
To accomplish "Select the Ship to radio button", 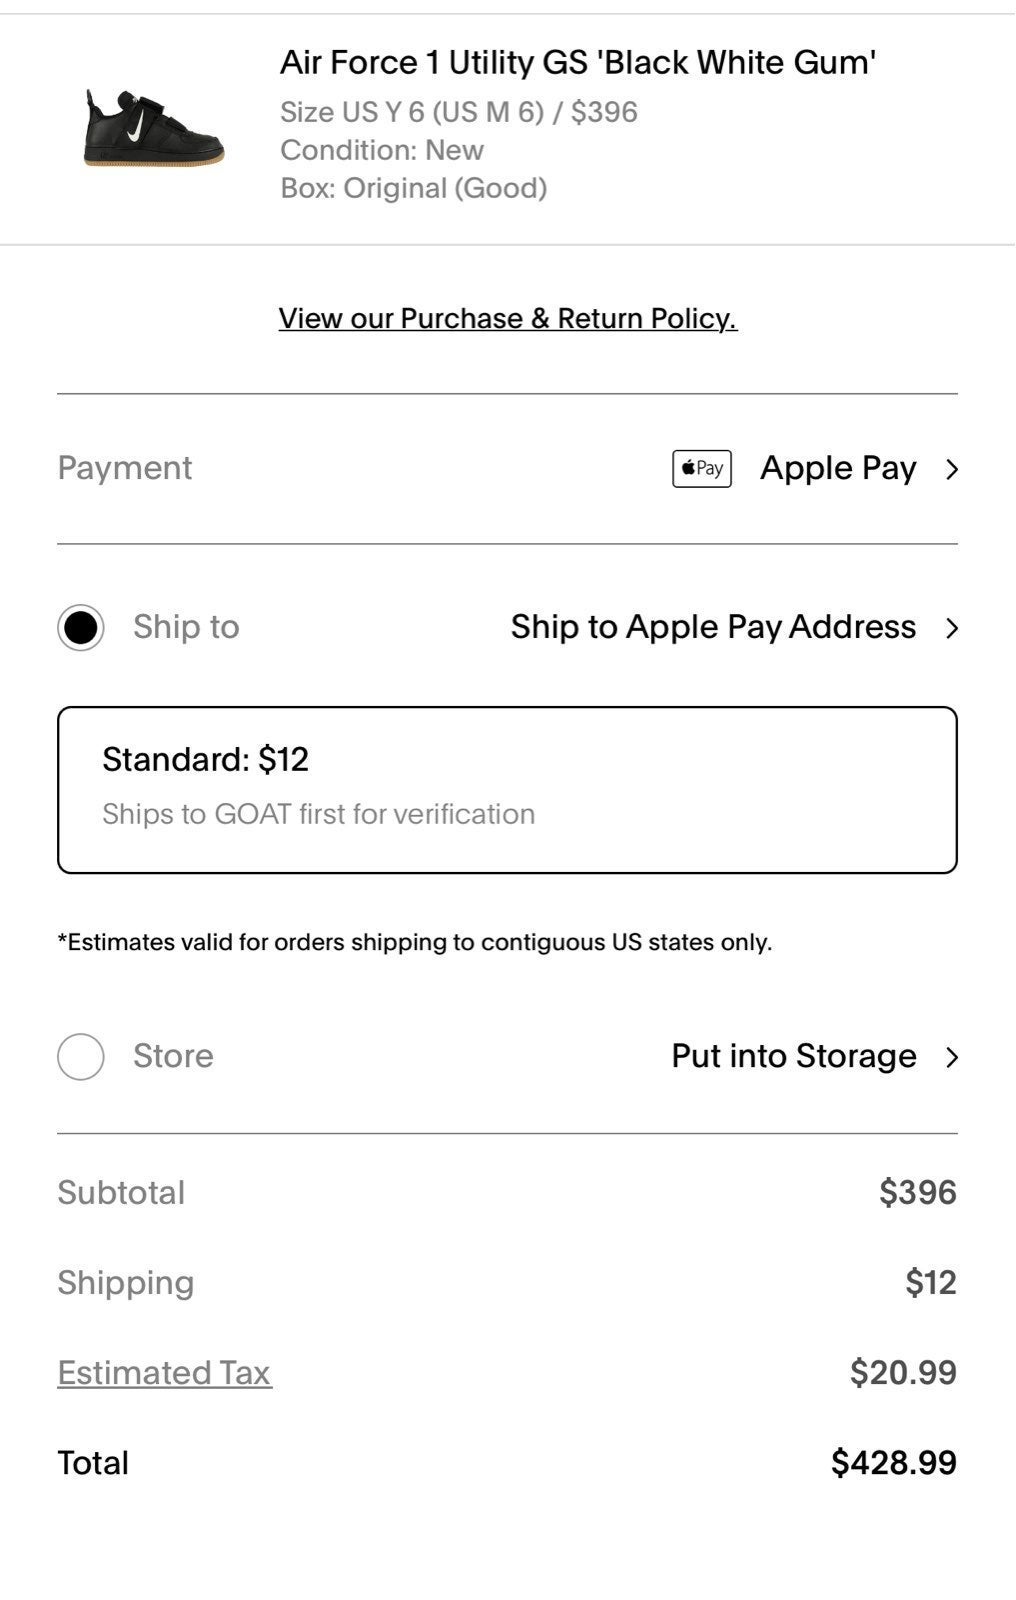I will (81, 628).
